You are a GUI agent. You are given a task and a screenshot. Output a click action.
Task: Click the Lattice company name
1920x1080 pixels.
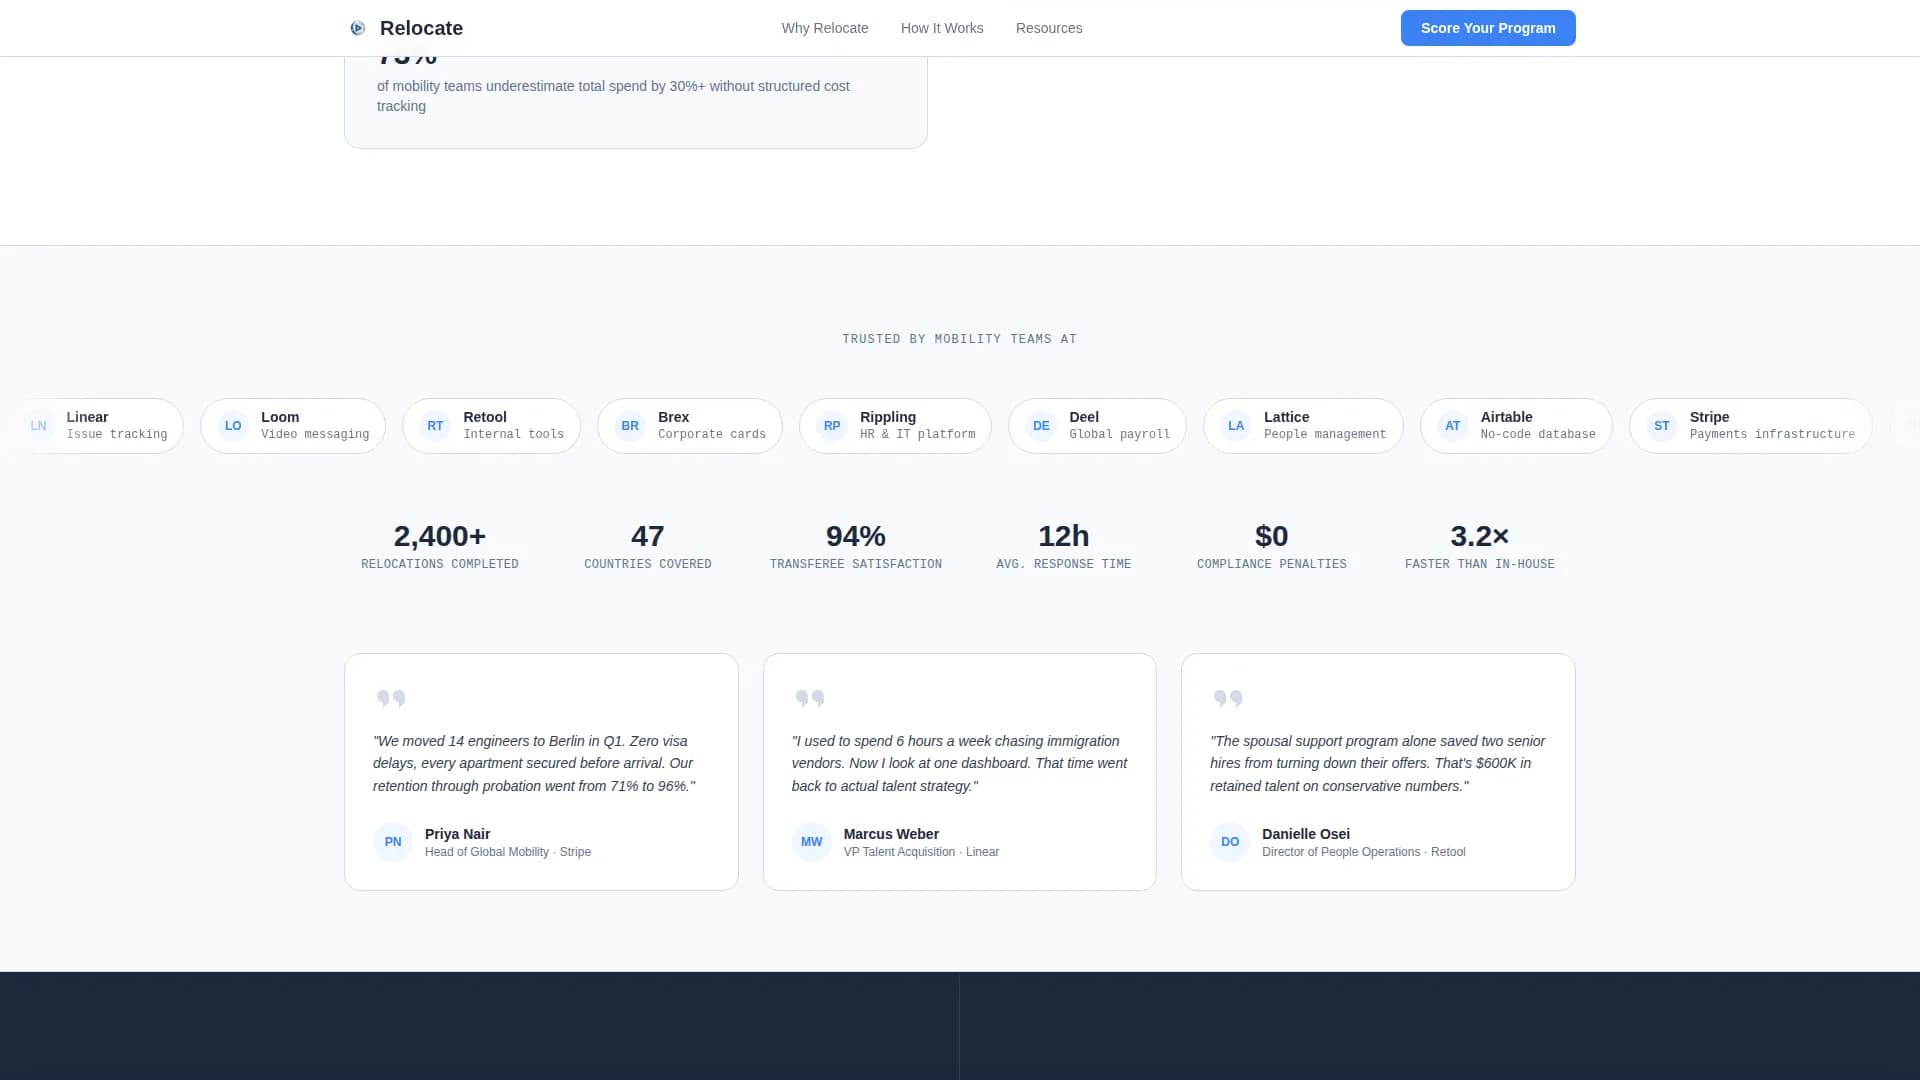[x=1286, y=417]
